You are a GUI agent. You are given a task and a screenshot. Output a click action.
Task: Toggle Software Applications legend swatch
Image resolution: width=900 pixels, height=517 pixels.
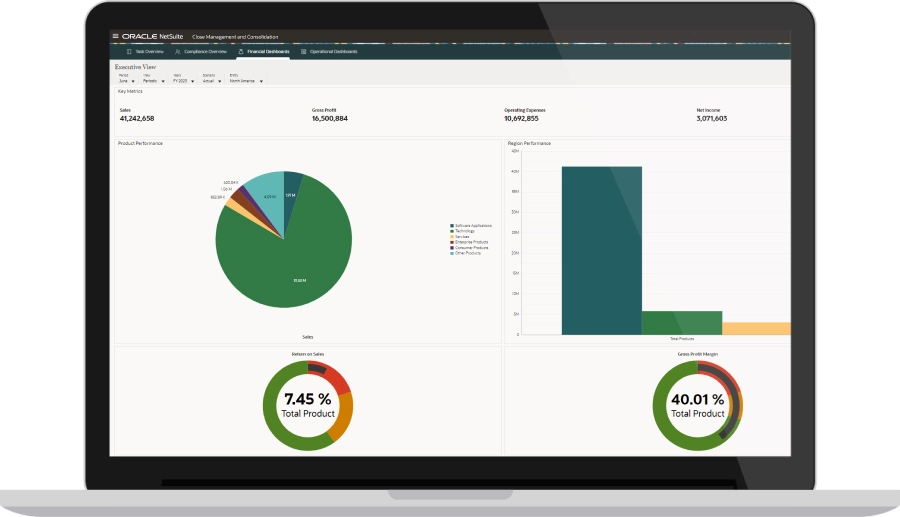[x=452, y=226]
